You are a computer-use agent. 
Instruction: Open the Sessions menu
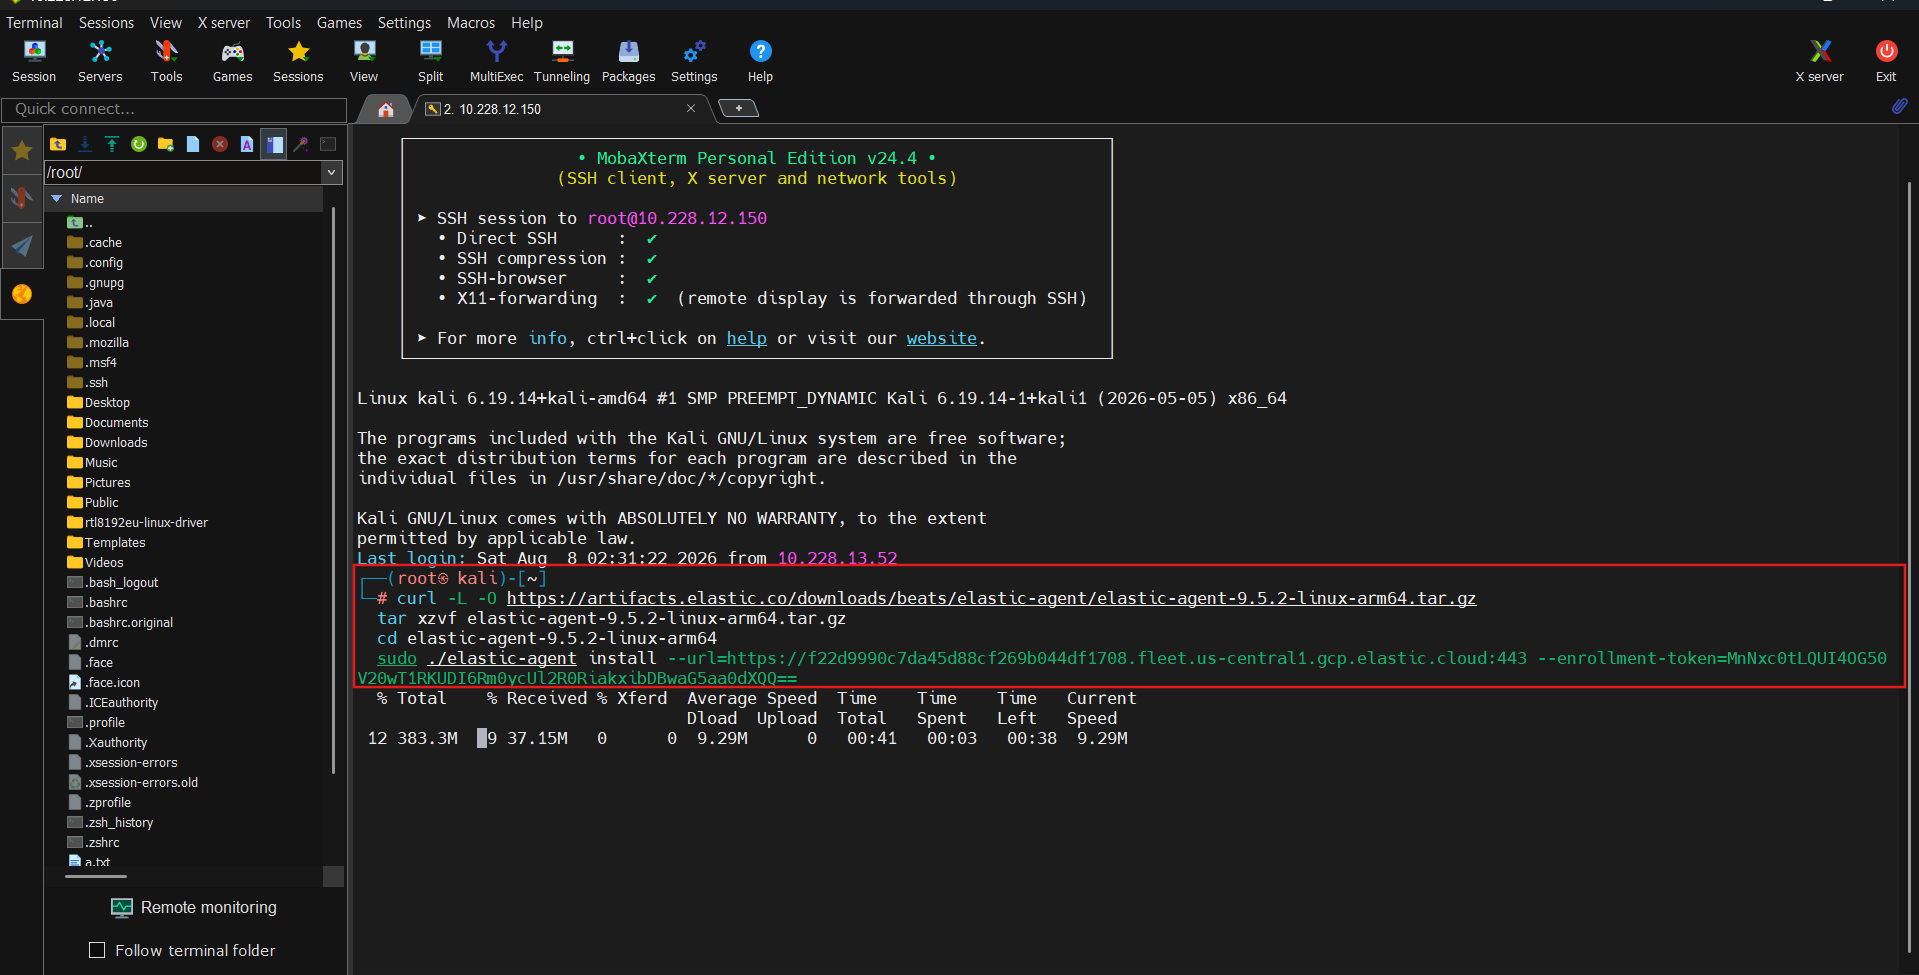[106, 22]
